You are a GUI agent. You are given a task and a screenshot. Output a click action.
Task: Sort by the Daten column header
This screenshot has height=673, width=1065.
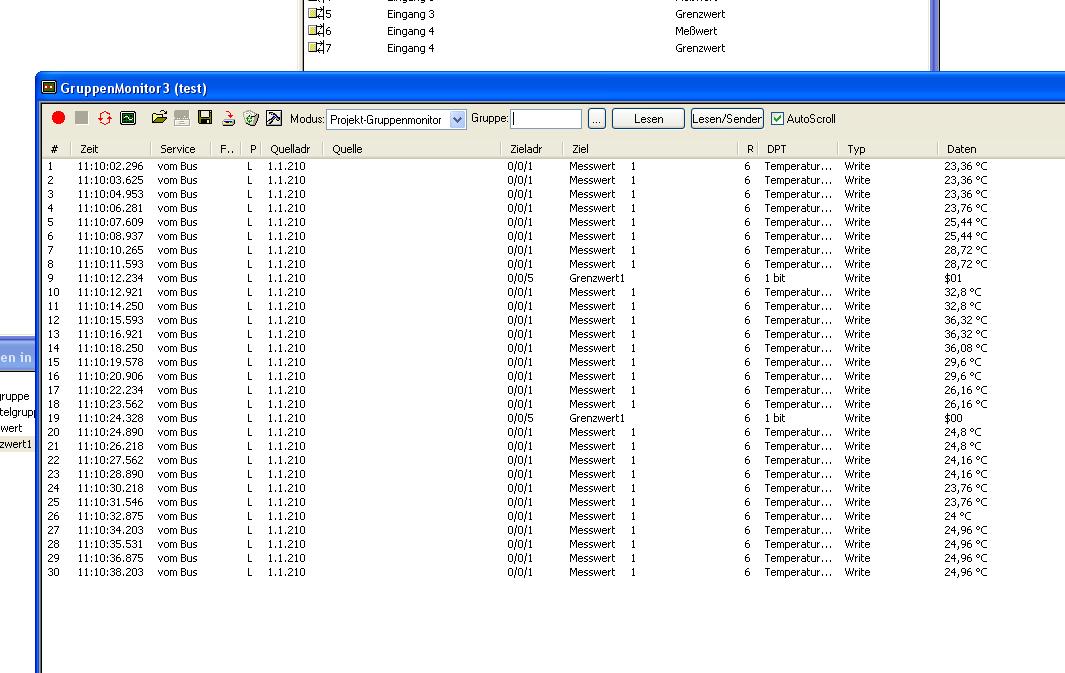point(961,149)
